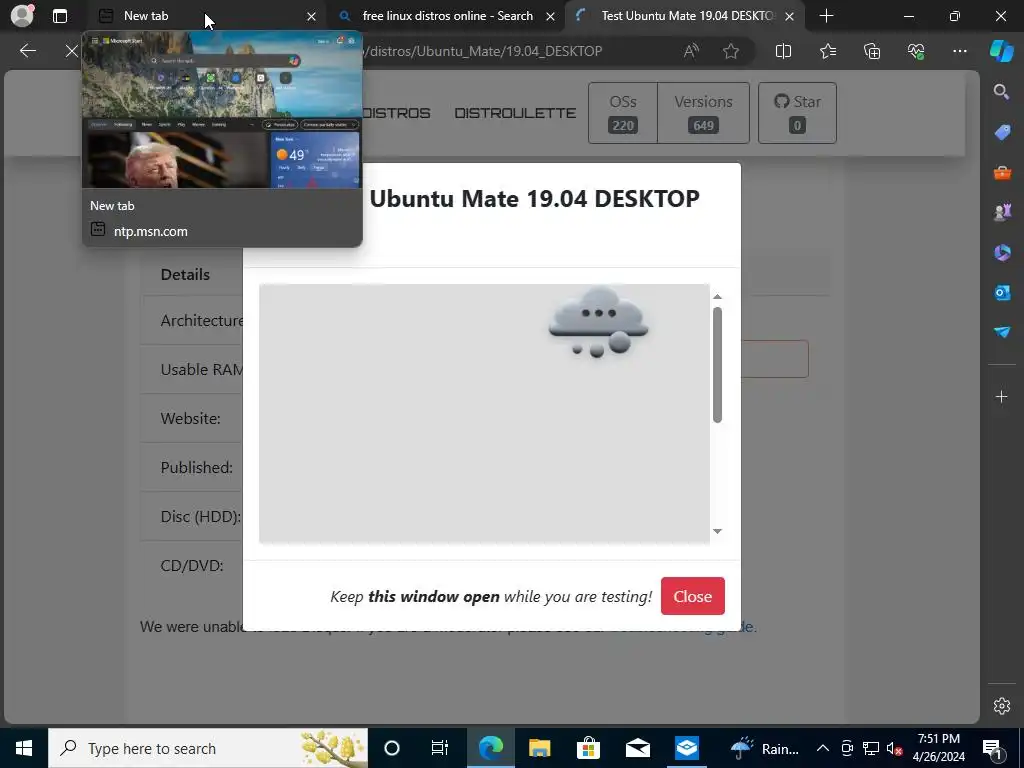The image size is (1024, 768).
Task: Close the Ubuntu Mate test dialog
Action: coord(692,596)
